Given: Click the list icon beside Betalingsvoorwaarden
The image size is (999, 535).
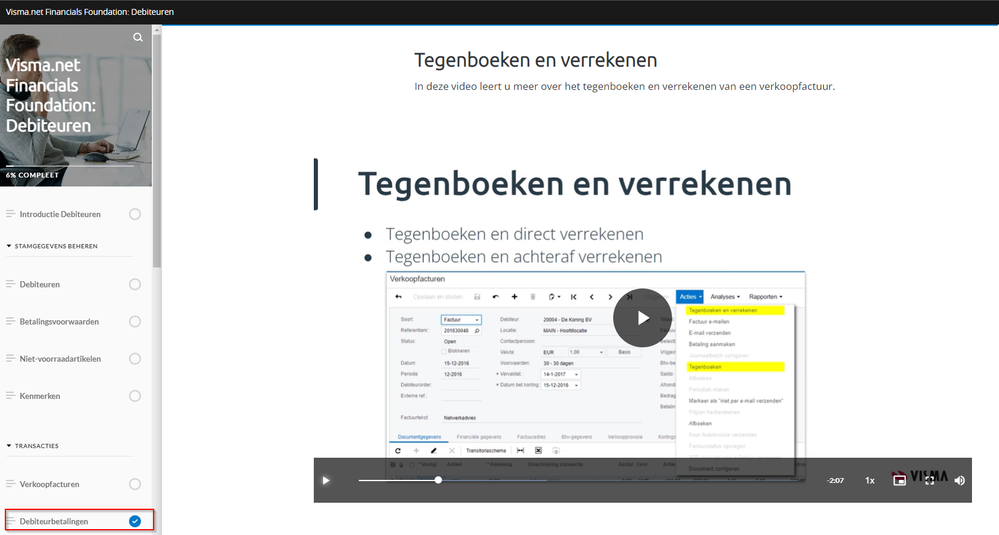Looking at the screenshot, I should 10,322.
